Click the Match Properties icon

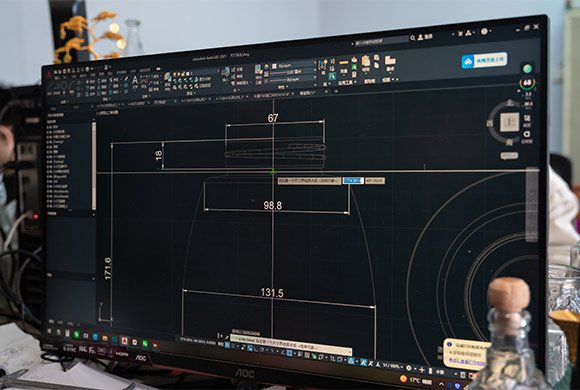coord(258,69)
